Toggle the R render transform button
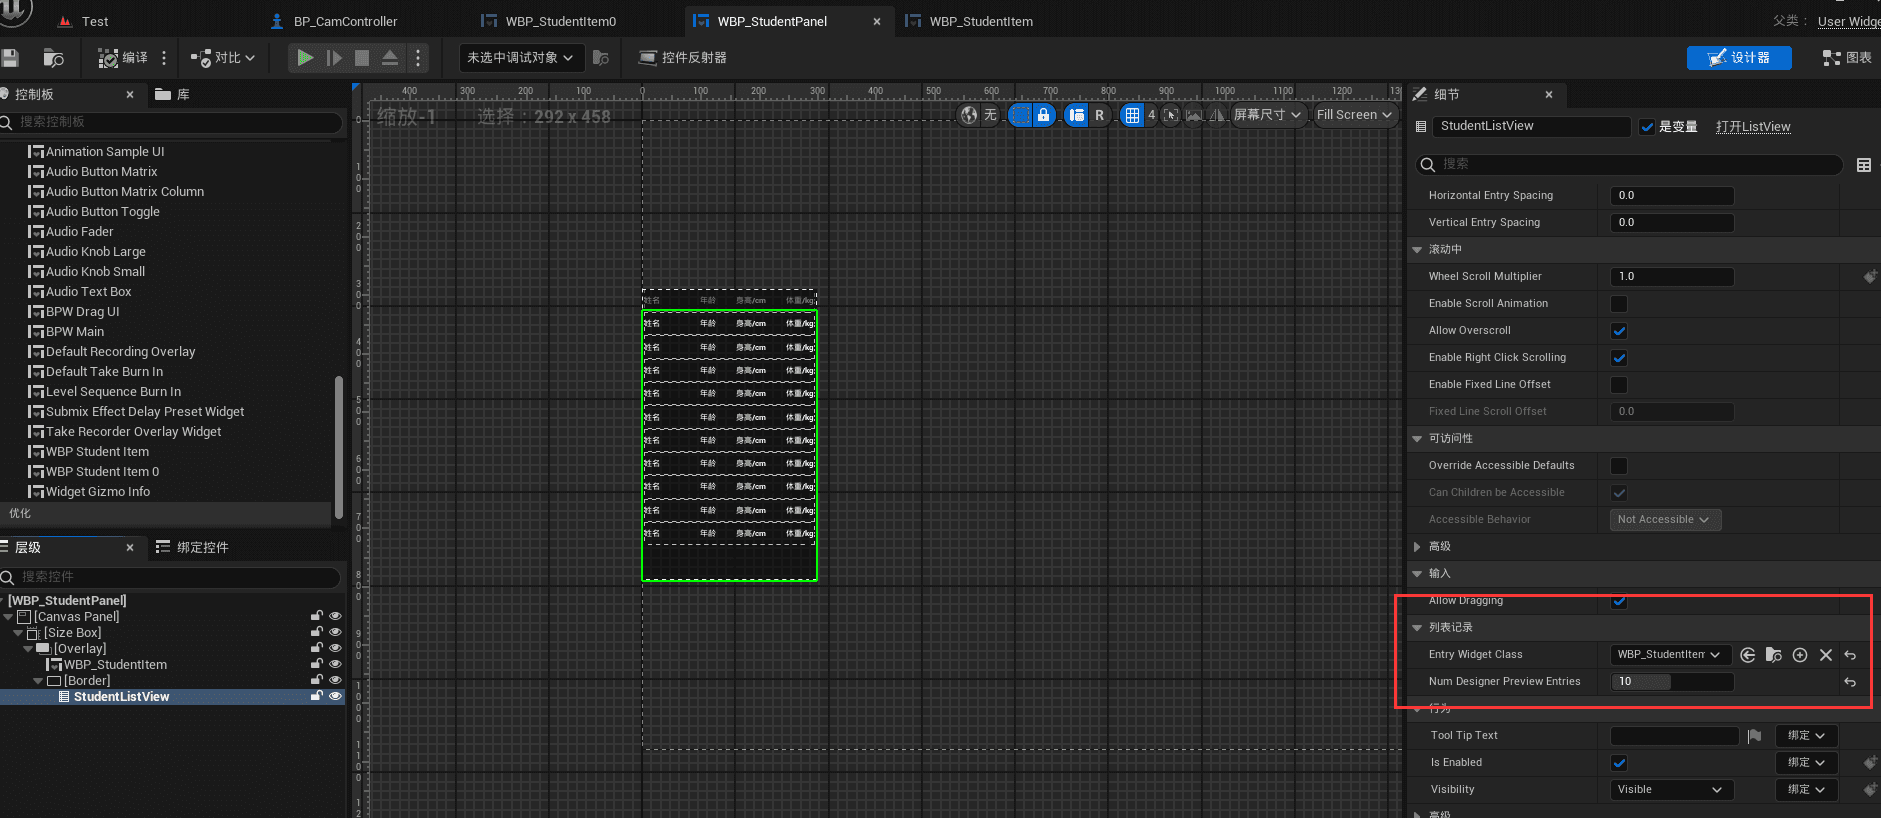 (1100, 115)
